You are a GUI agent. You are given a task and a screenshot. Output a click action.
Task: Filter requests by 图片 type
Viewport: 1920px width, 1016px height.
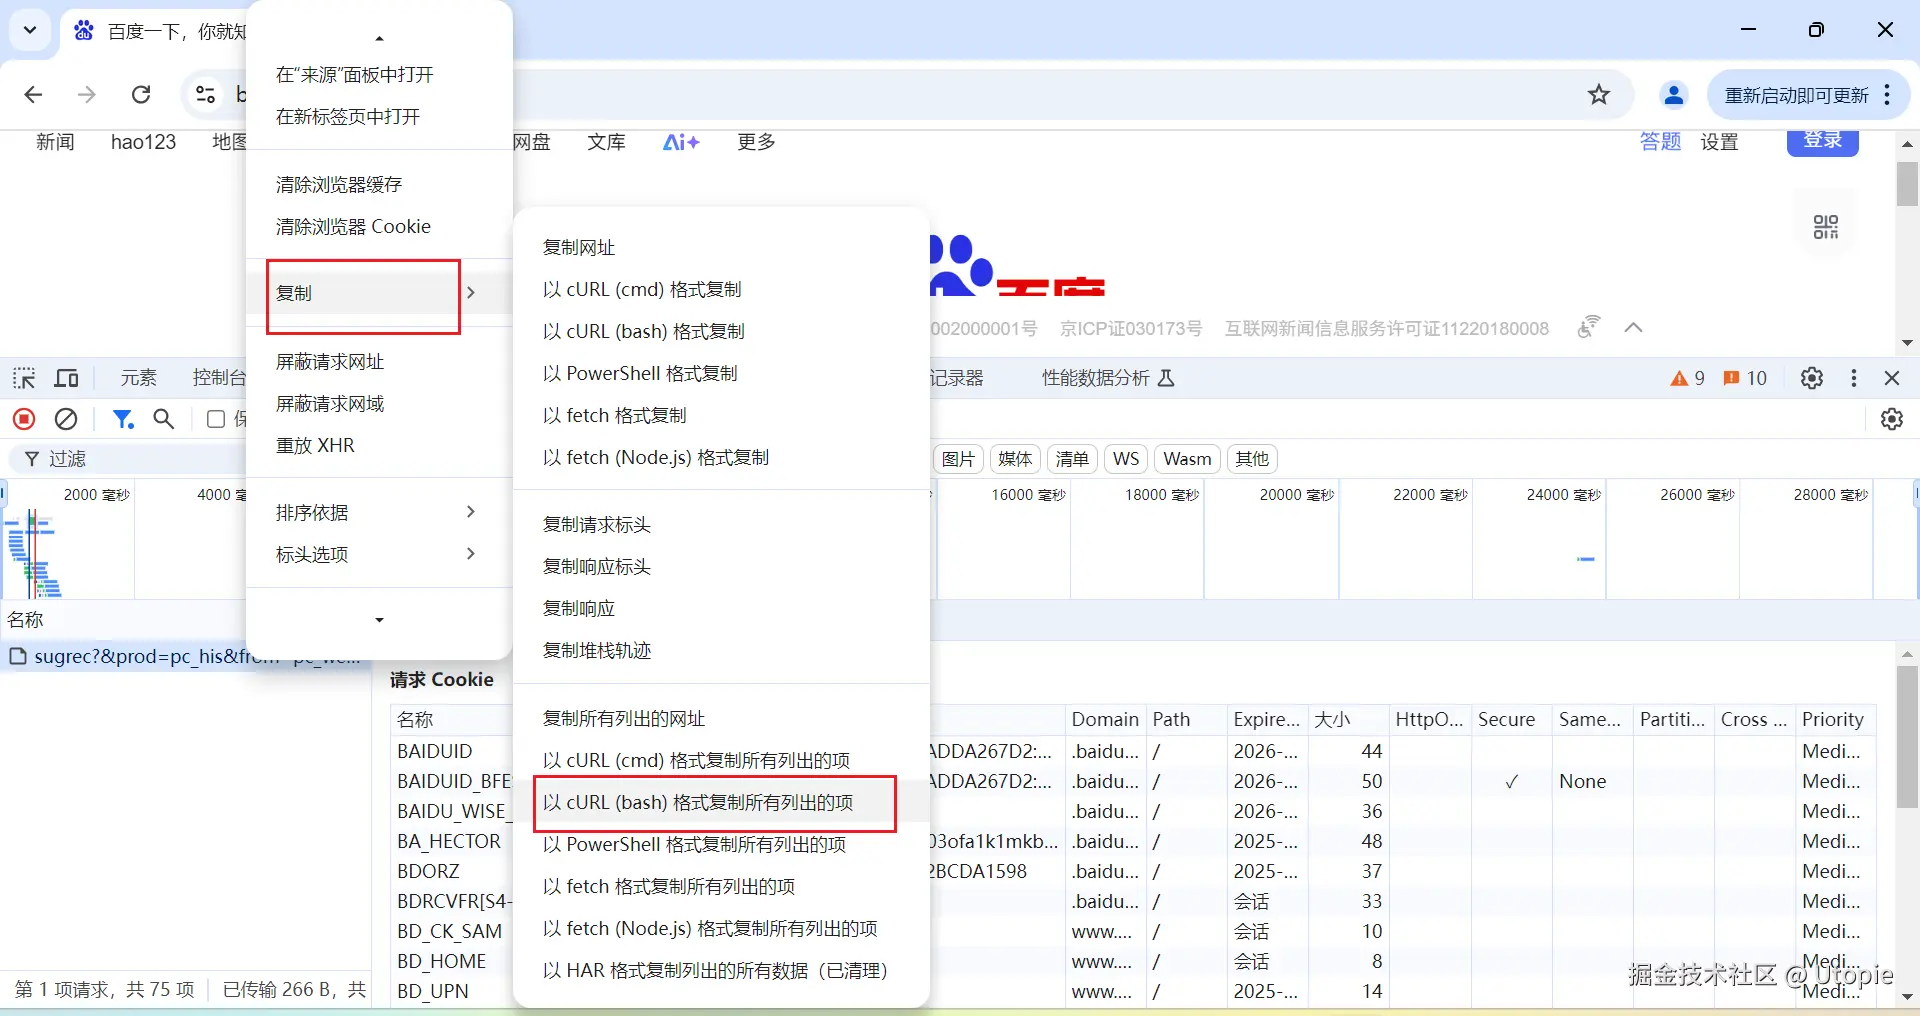pos(958,459)
